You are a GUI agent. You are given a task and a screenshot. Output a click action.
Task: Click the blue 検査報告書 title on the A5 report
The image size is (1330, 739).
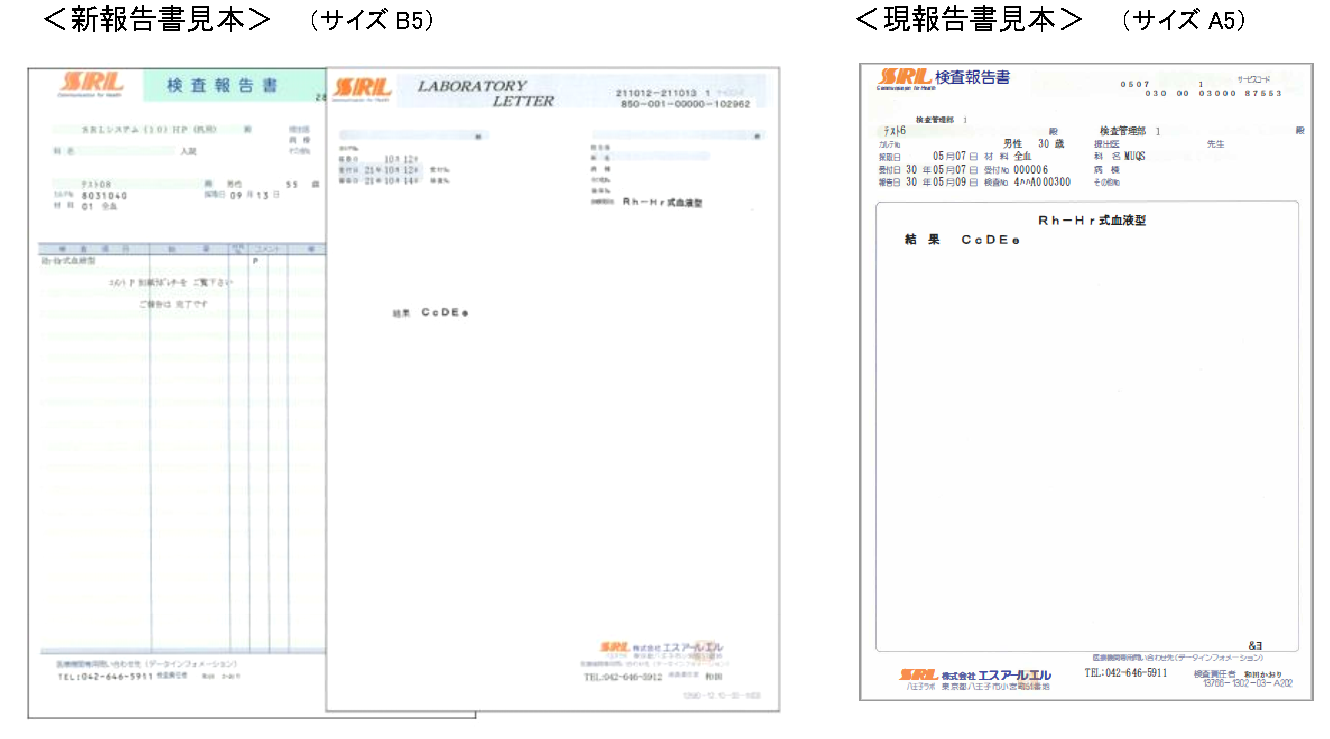972,77
